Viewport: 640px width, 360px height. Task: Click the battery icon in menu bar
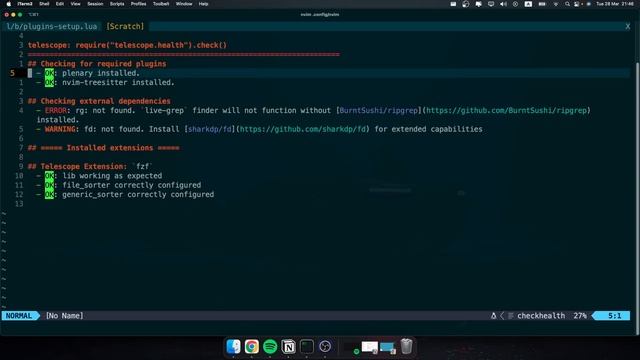click(542, 4)
